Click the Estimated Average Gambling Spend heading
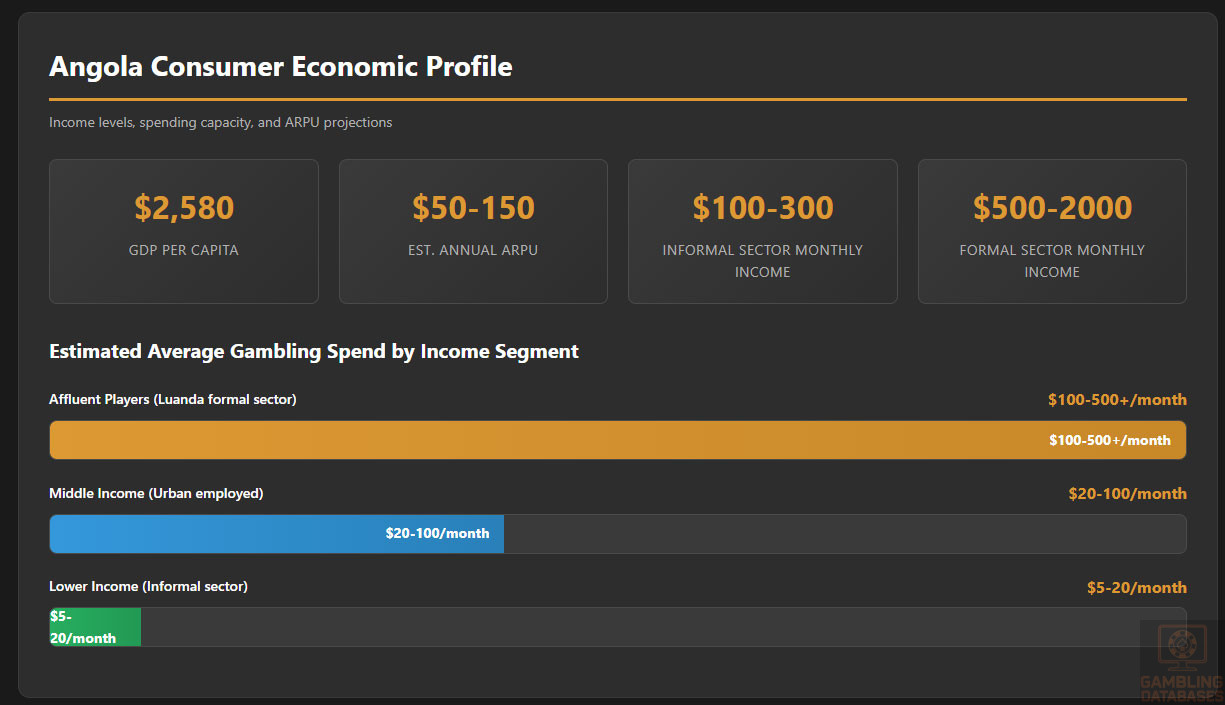 [x=314, y=352]
